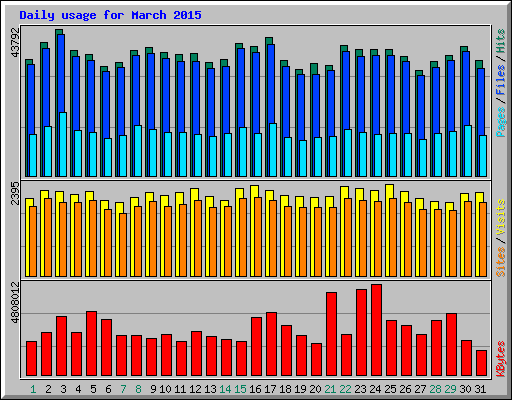This screenshot has height=400, width=512.
Task: Click day 24 on the date axis
Action: coord(375,389)
